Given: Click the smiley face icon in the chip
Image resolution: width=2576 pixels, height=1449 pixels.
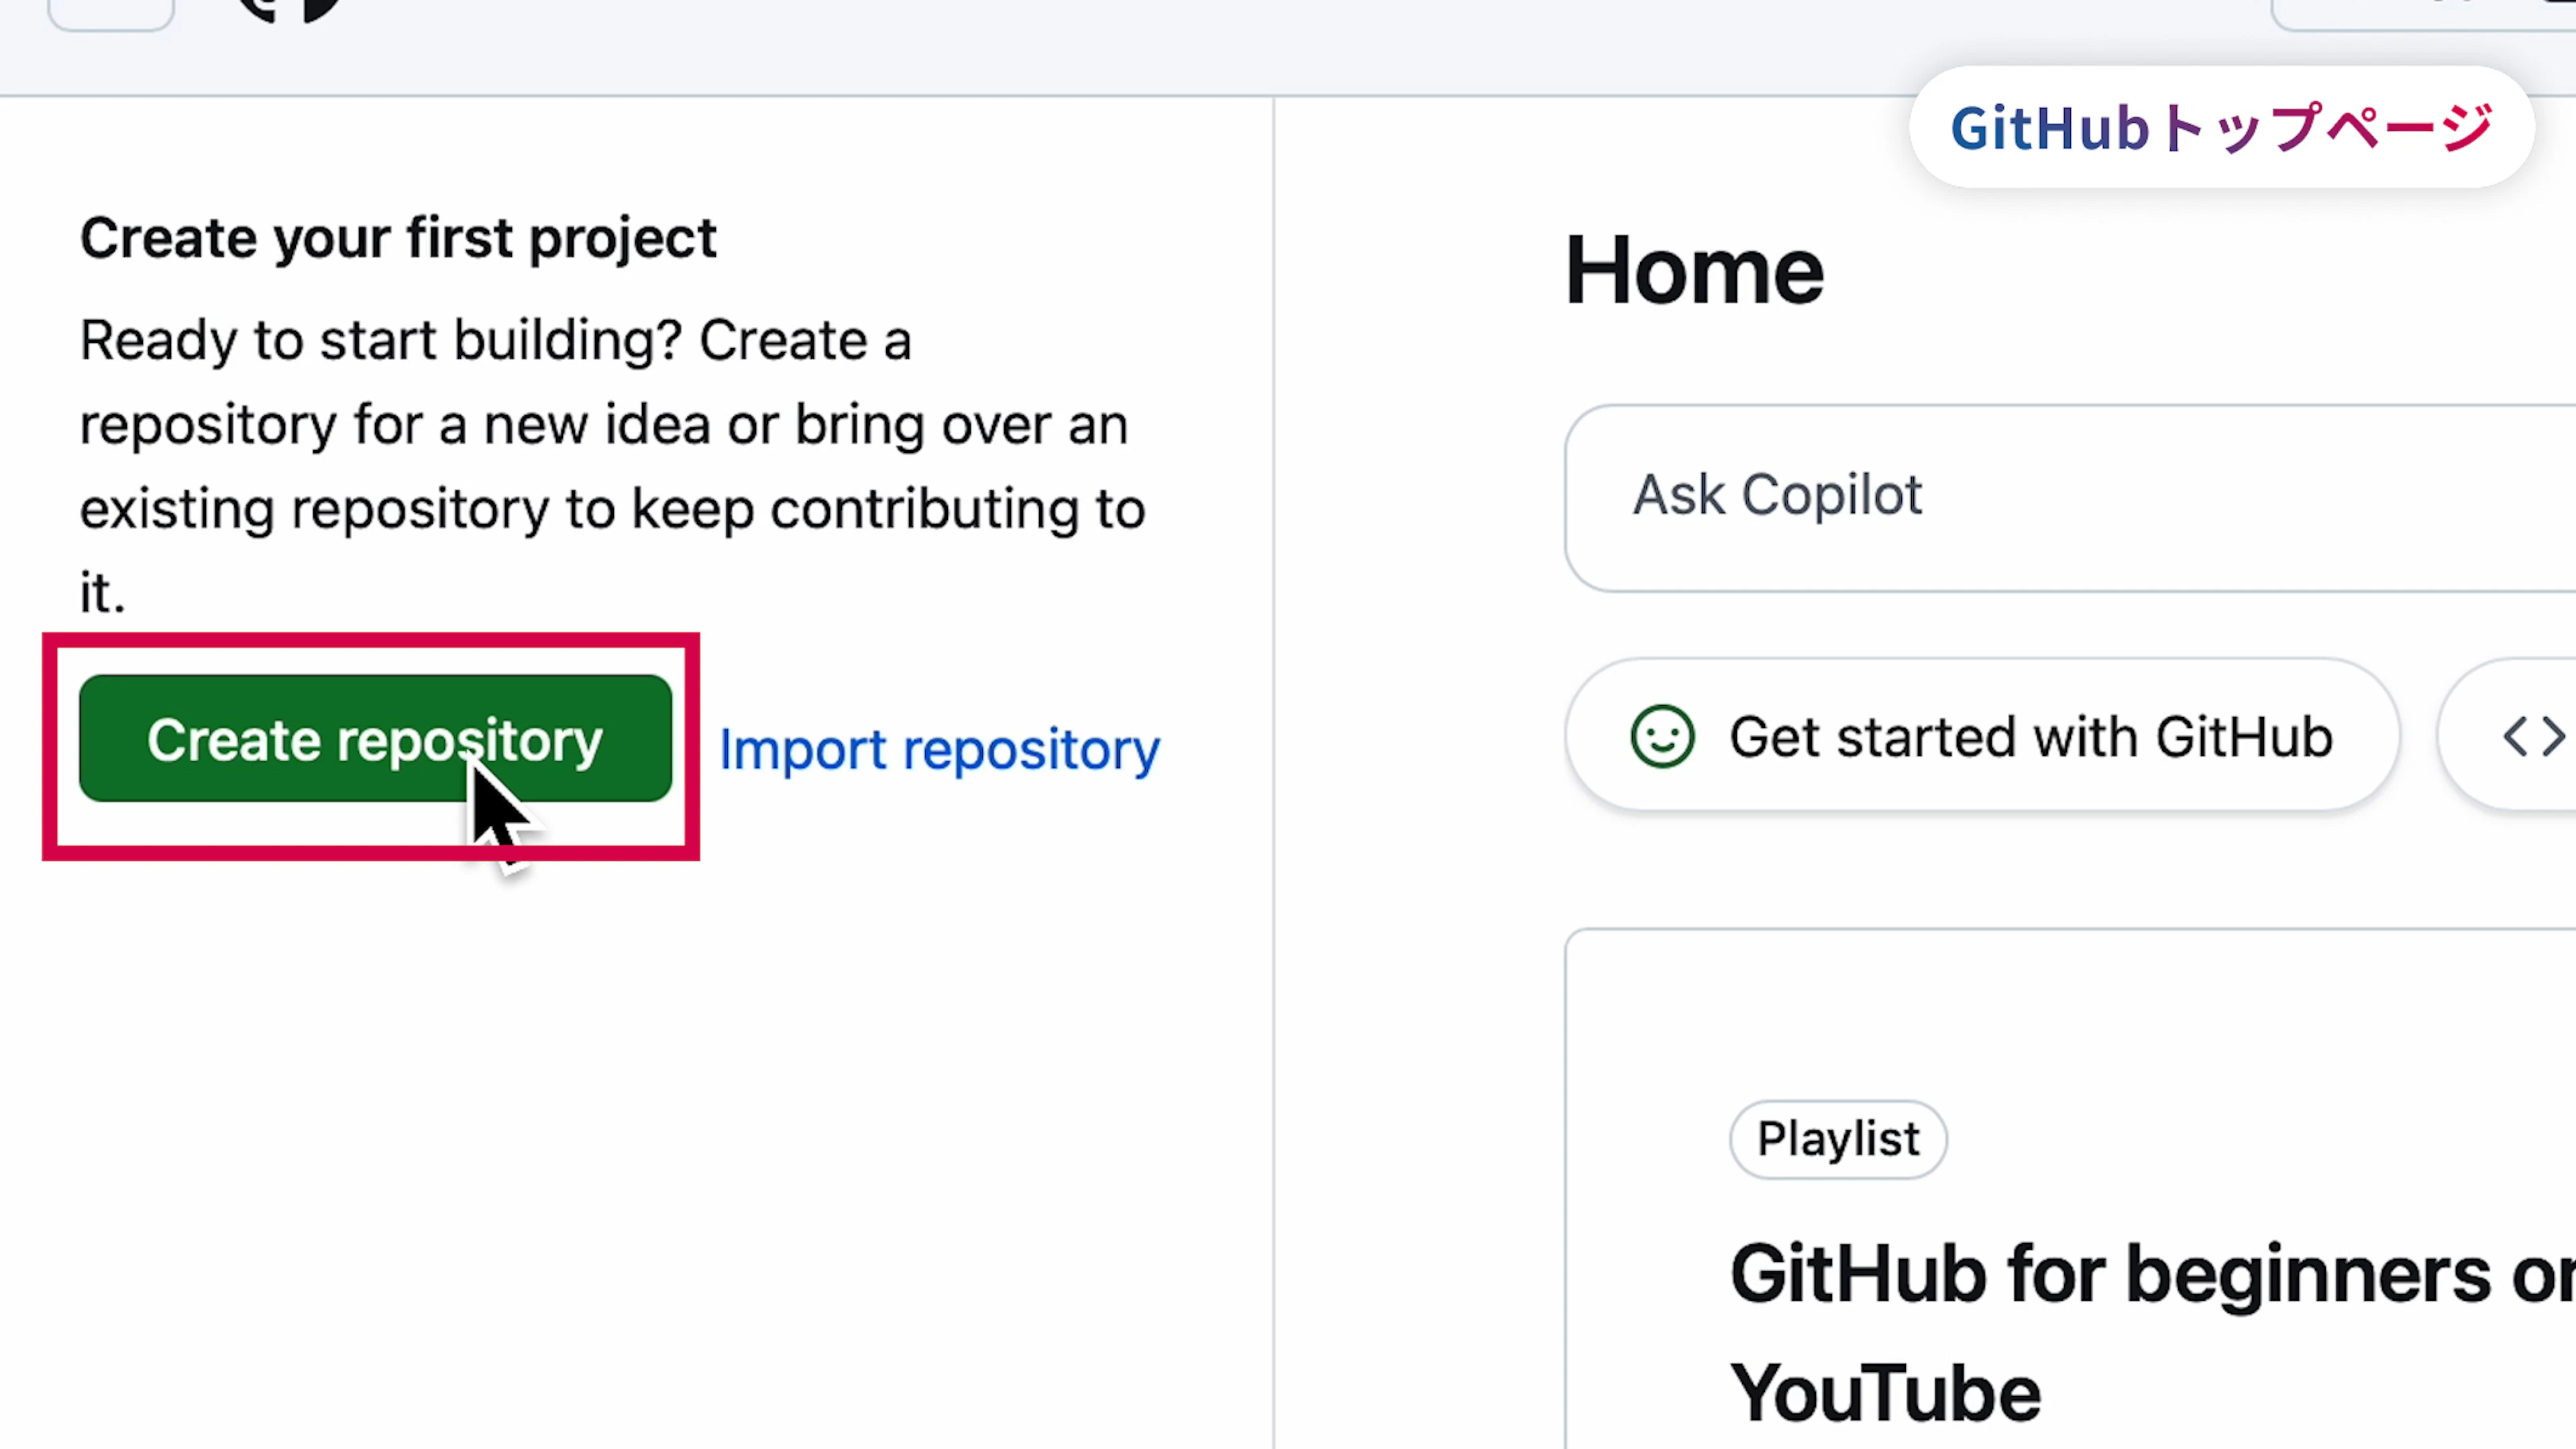Looking at the screenshot, I should (x=1662, y=737).
